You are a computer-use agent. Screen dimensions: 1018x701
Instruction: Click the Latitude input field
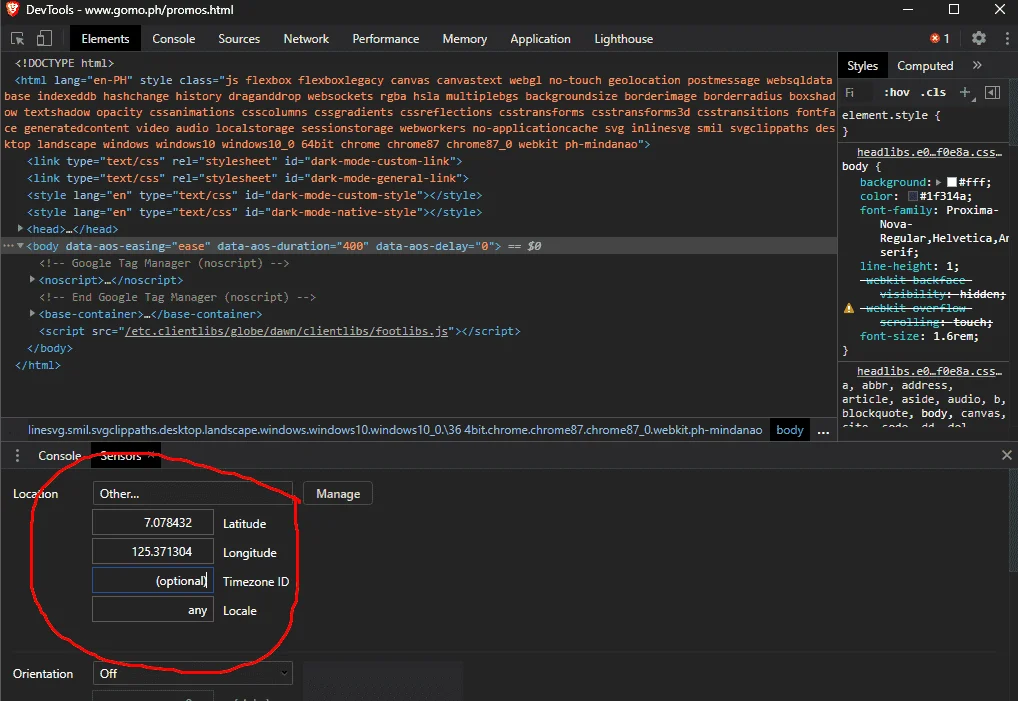pyautogui.click(x=153, y=523)
